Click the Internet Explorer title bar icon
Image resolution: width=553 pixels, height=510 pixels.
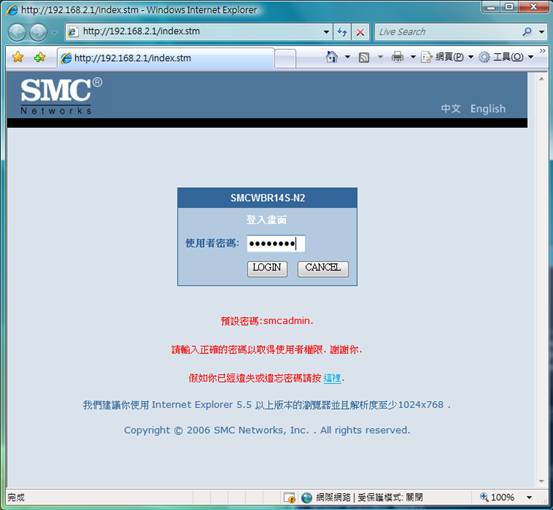tap(12, 10)
